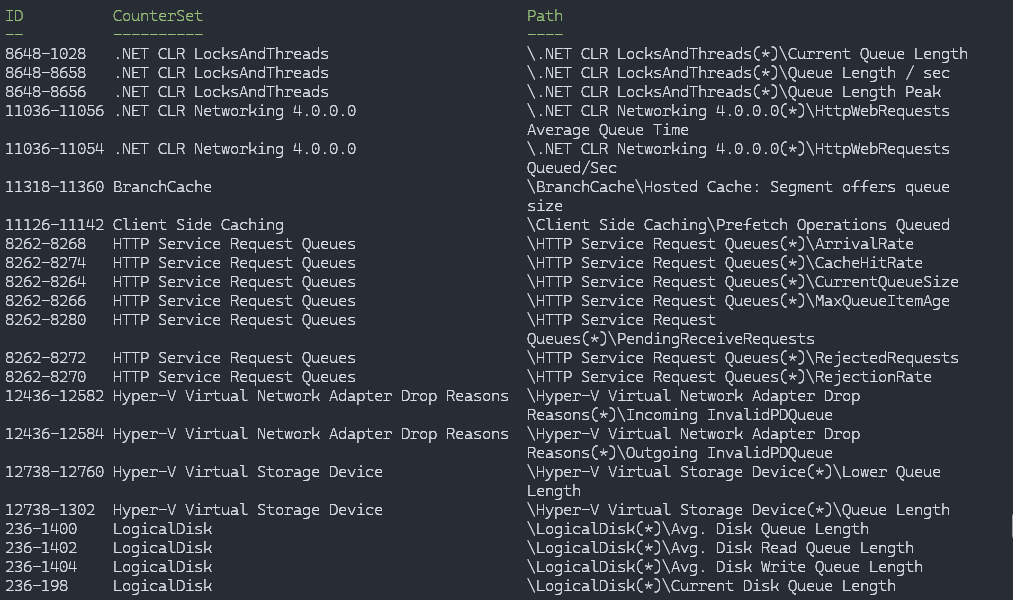The image size is (1013, 600).
Task: Click the BranchCache counter set name
Action: pyautogui.click(x=162, y=187)
